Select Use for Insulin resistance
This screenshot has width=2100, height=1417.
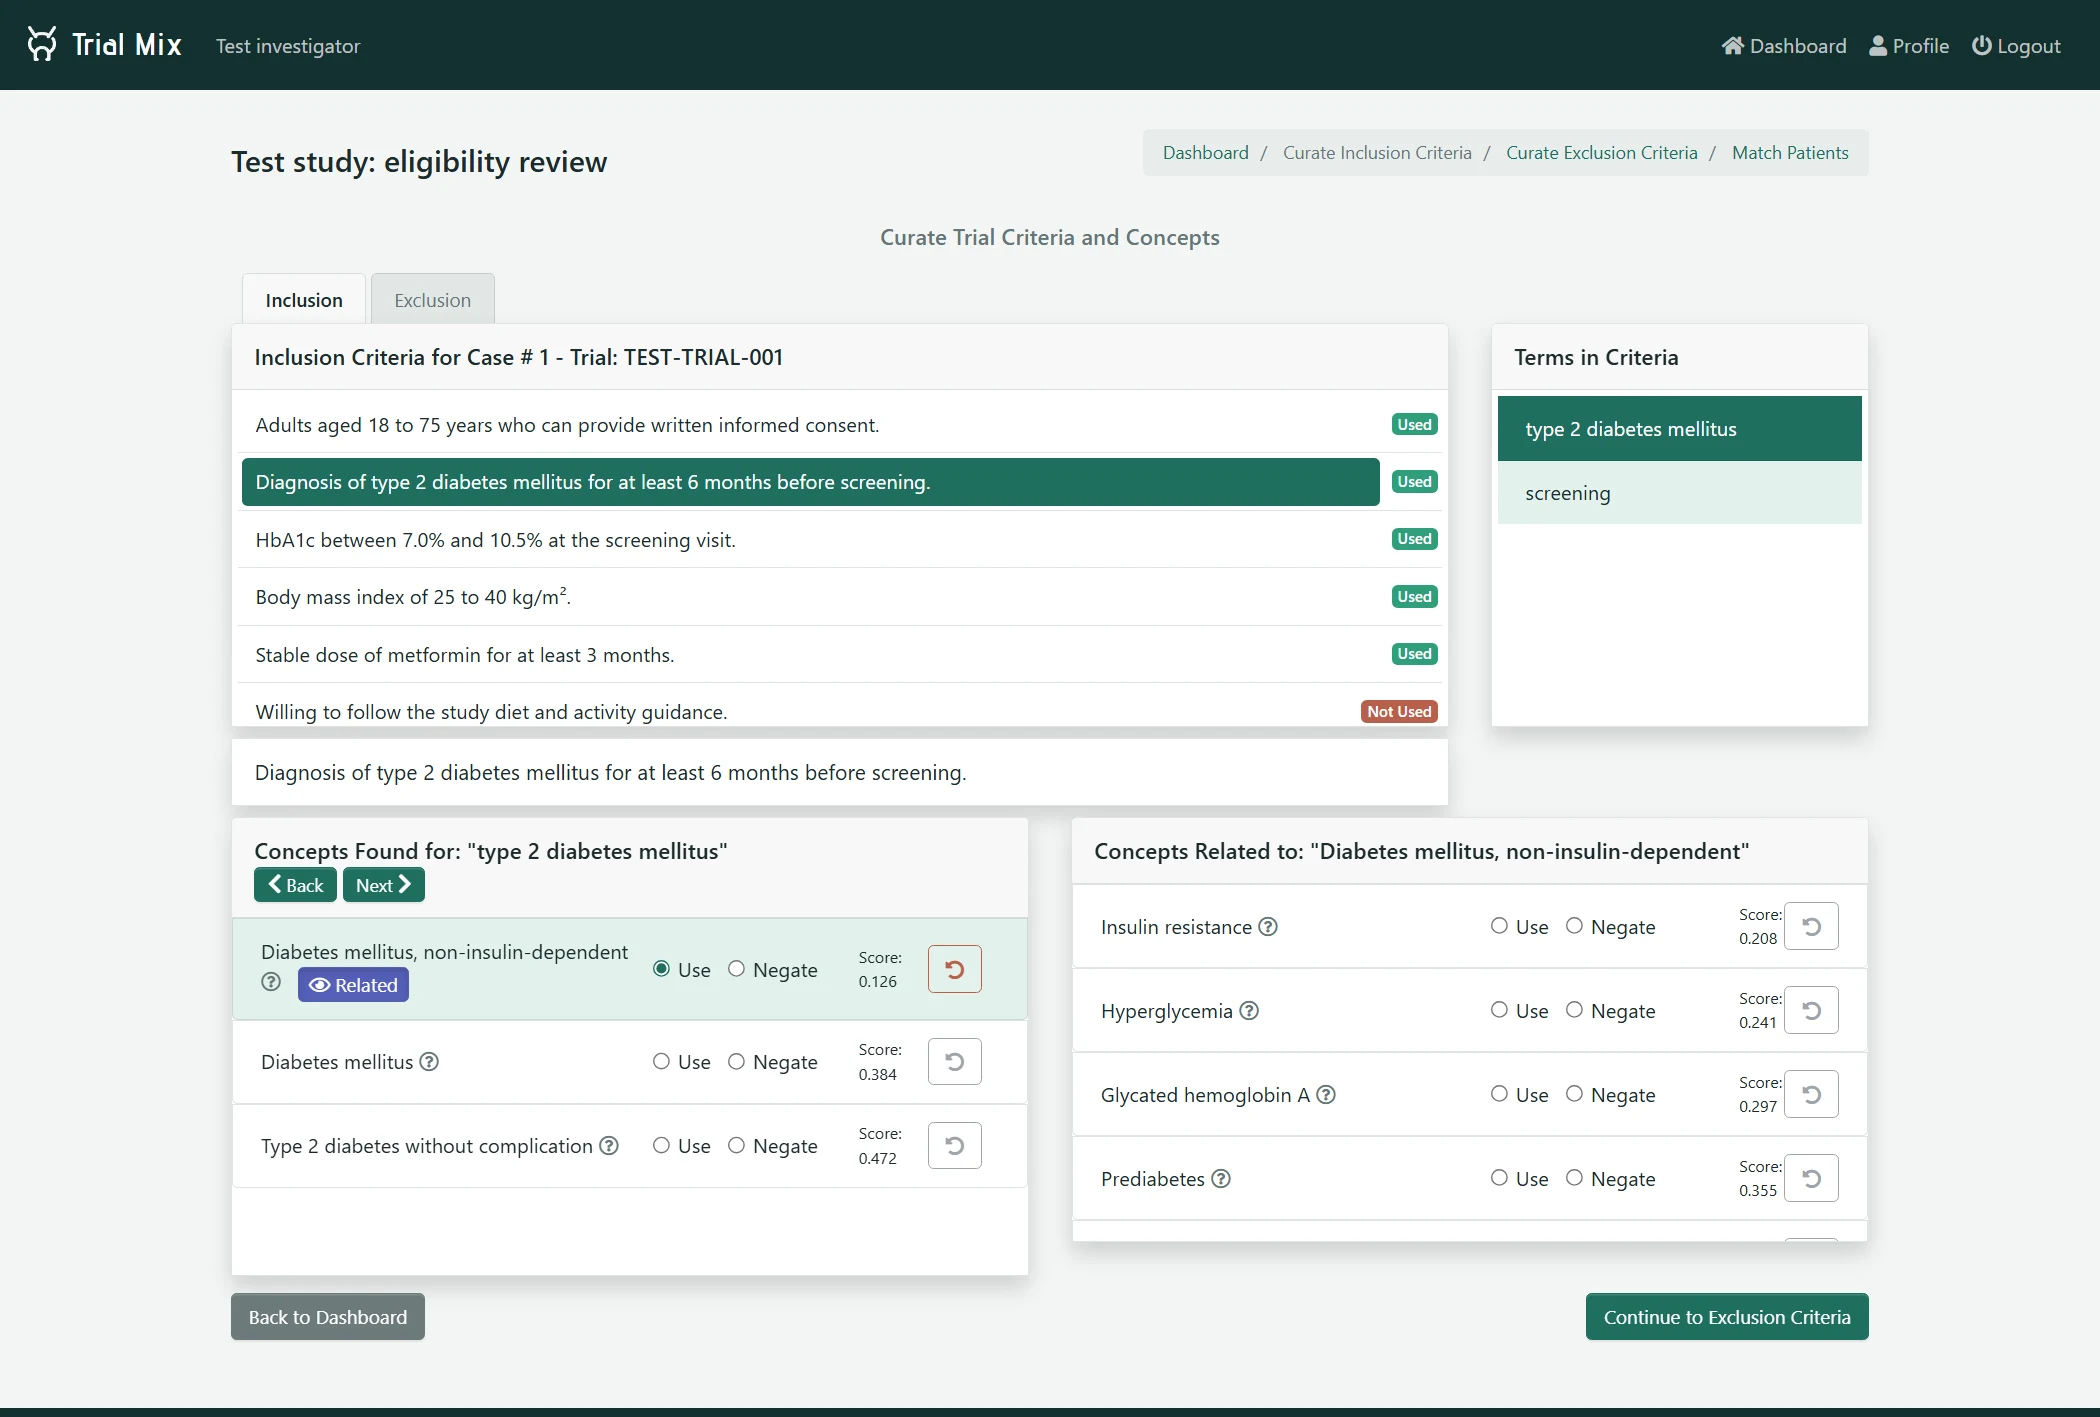(1499, 926)
